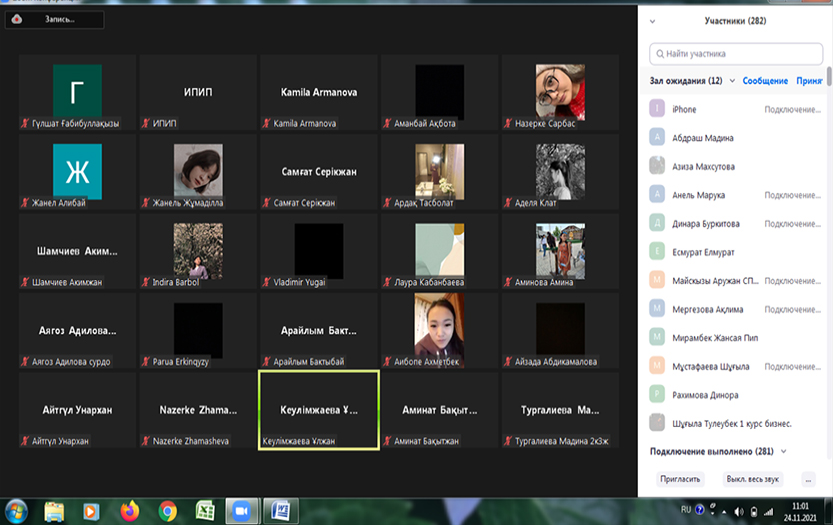The width and height of the screenshot is (833, 525).
Task: Collapse the Зал ожидания (12) section
Action: 732,81
